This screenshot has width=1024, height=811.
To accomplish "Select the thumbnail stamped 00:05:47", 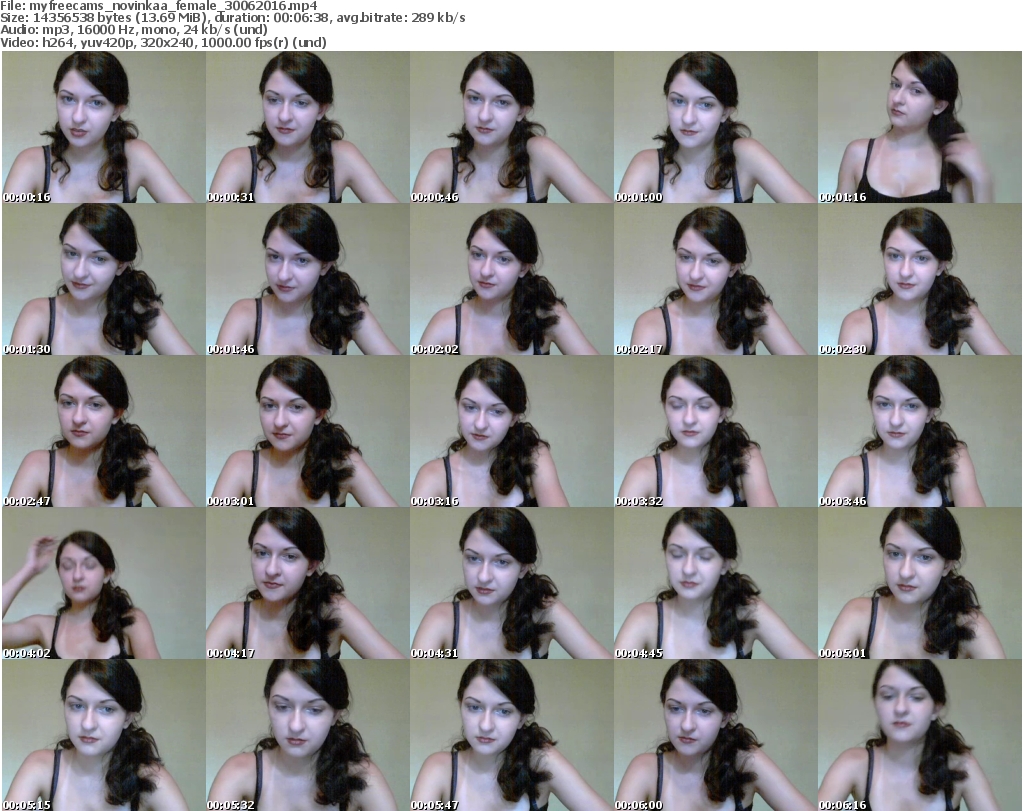I will point(511,735).
